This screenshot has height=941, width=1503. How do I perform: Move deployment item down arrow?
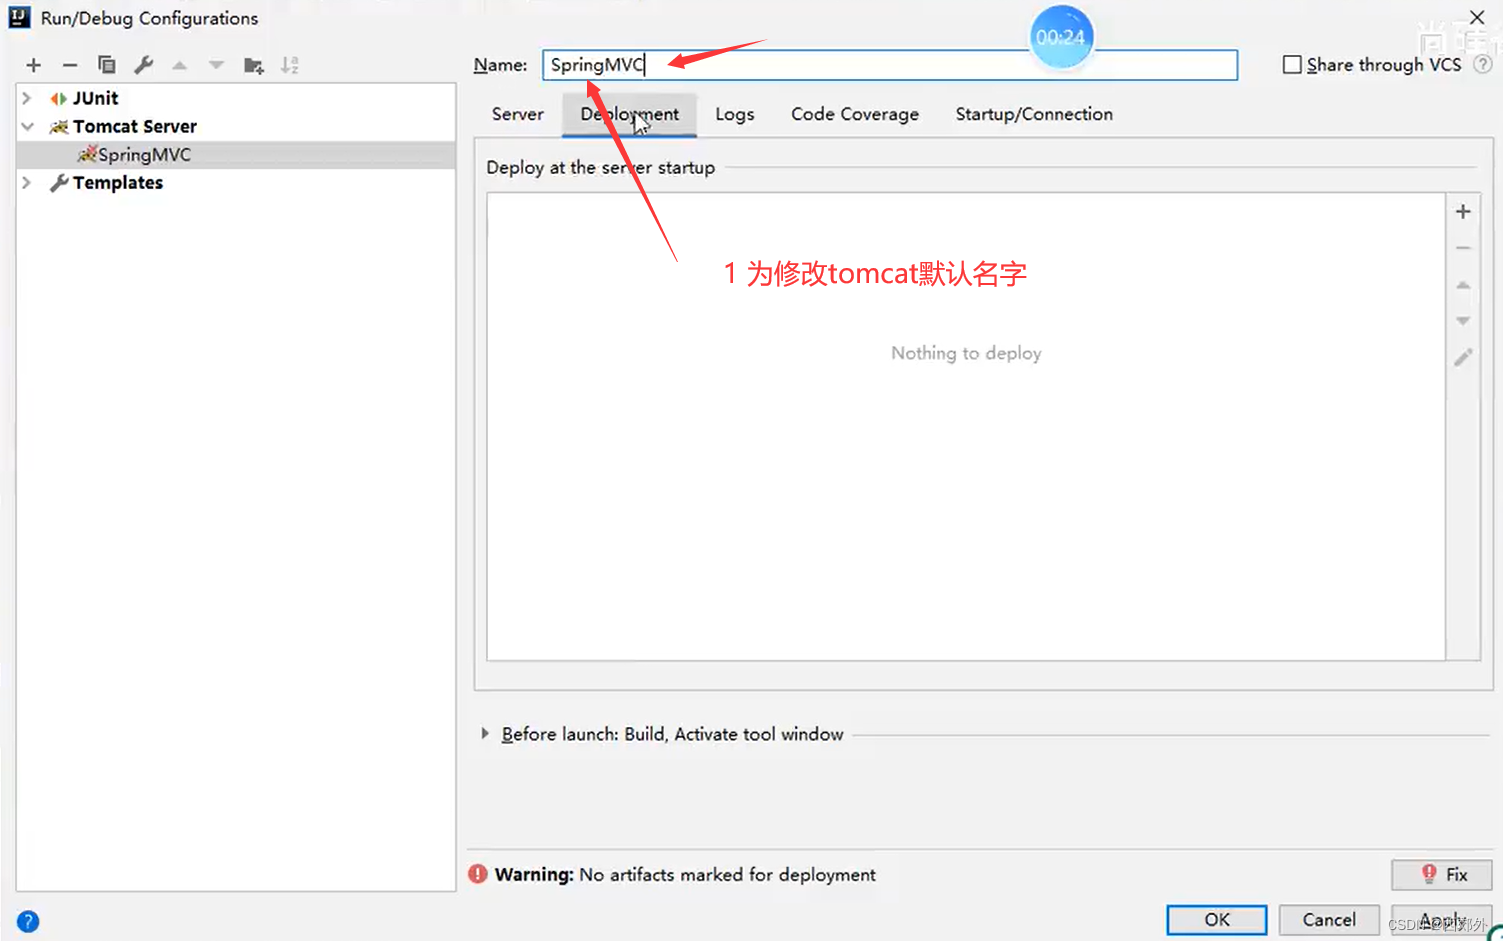[1463, 321]
